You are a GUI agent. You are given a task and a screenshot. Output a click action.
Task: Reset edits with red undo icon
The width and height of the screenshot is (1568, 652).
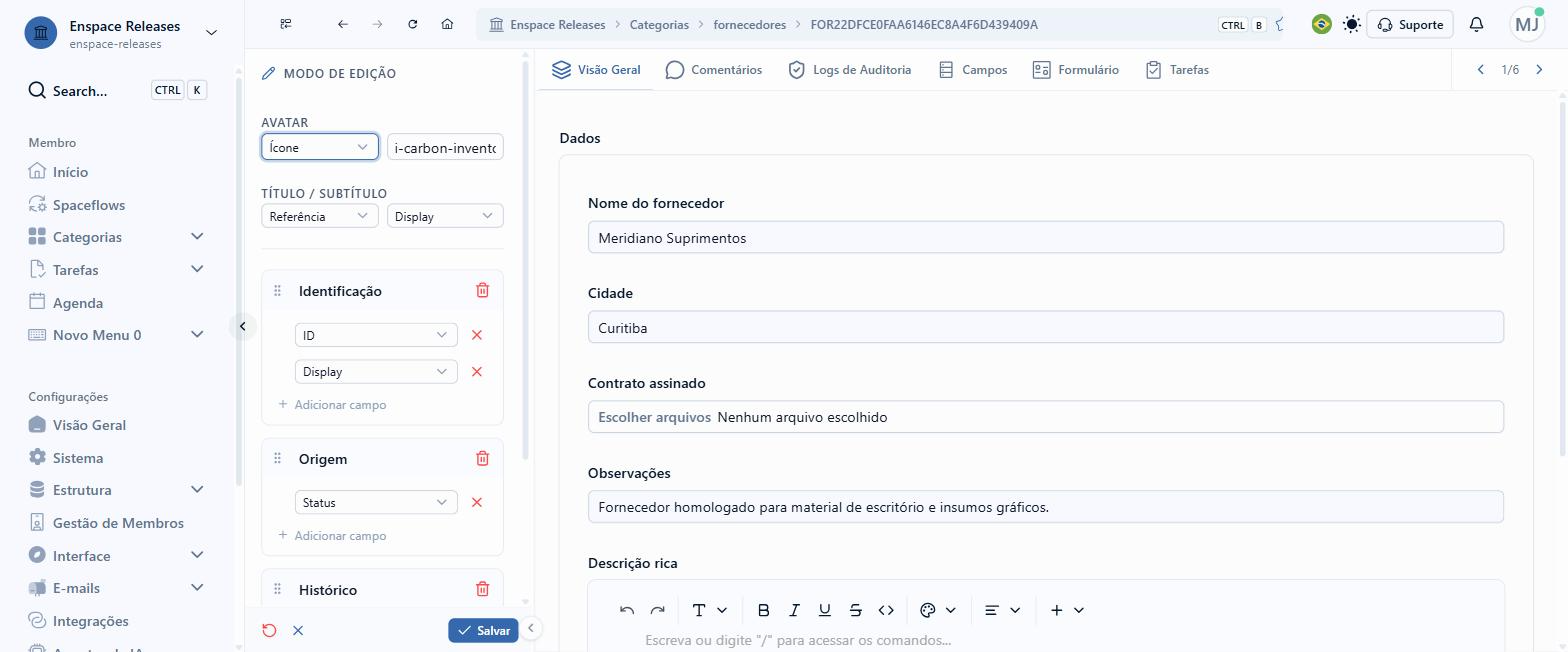tap(269, 630)
